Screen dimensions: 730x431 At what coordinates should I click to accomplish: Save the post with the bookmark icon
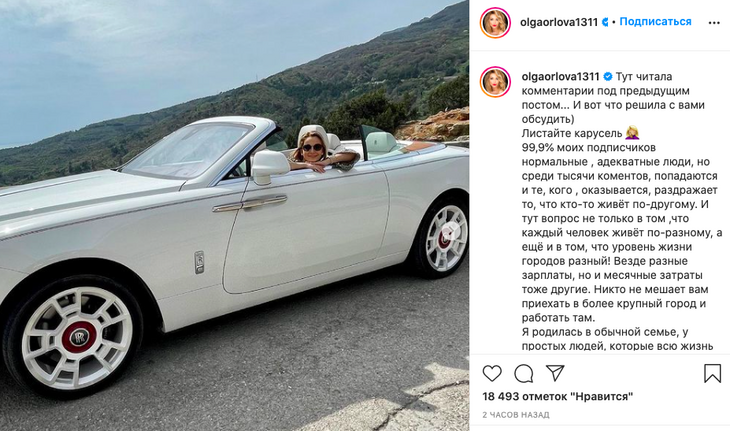coord(712,373)
